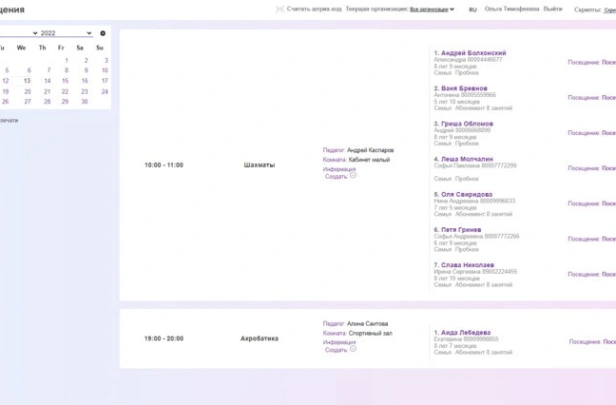Viewport: 616px width, 405px height.
Task: Click next-month arrow icon beside year 2022
Action: coord(103,33)
